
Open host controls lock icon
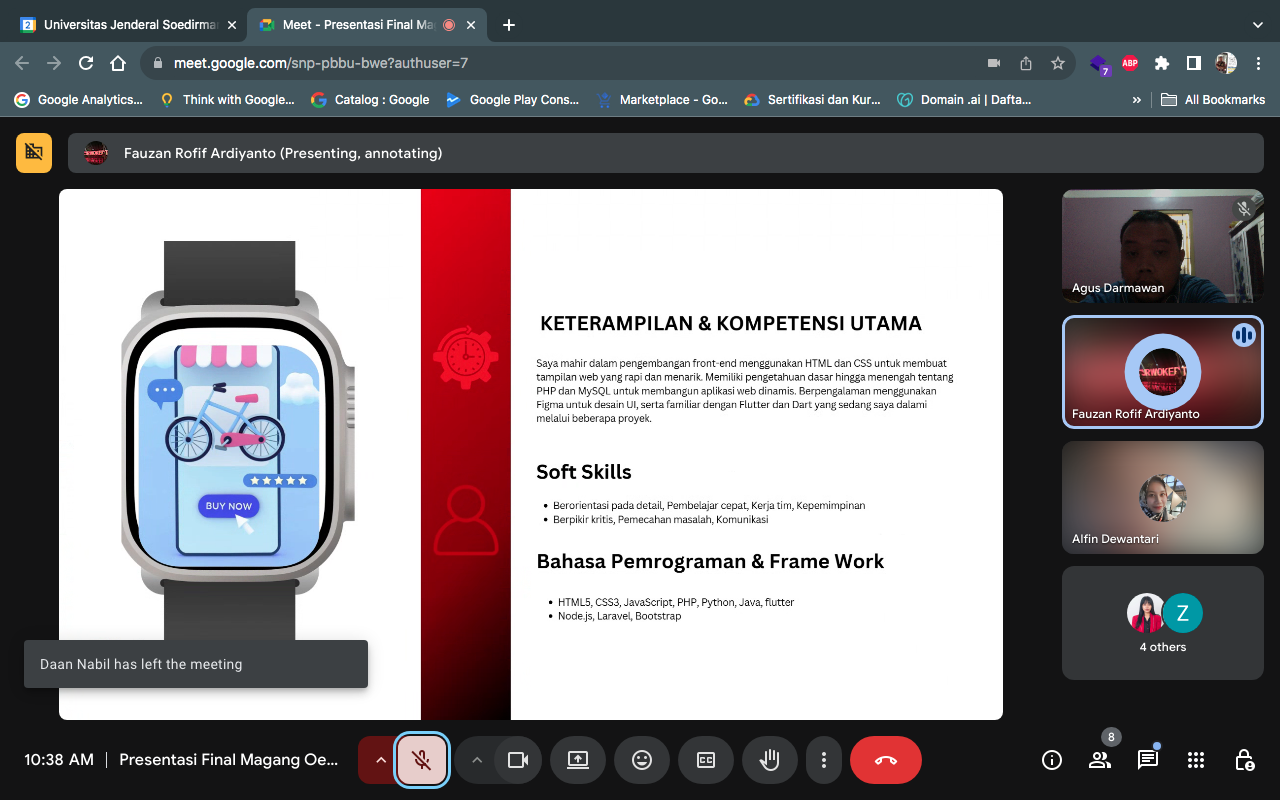click(x=1243, y=760)
